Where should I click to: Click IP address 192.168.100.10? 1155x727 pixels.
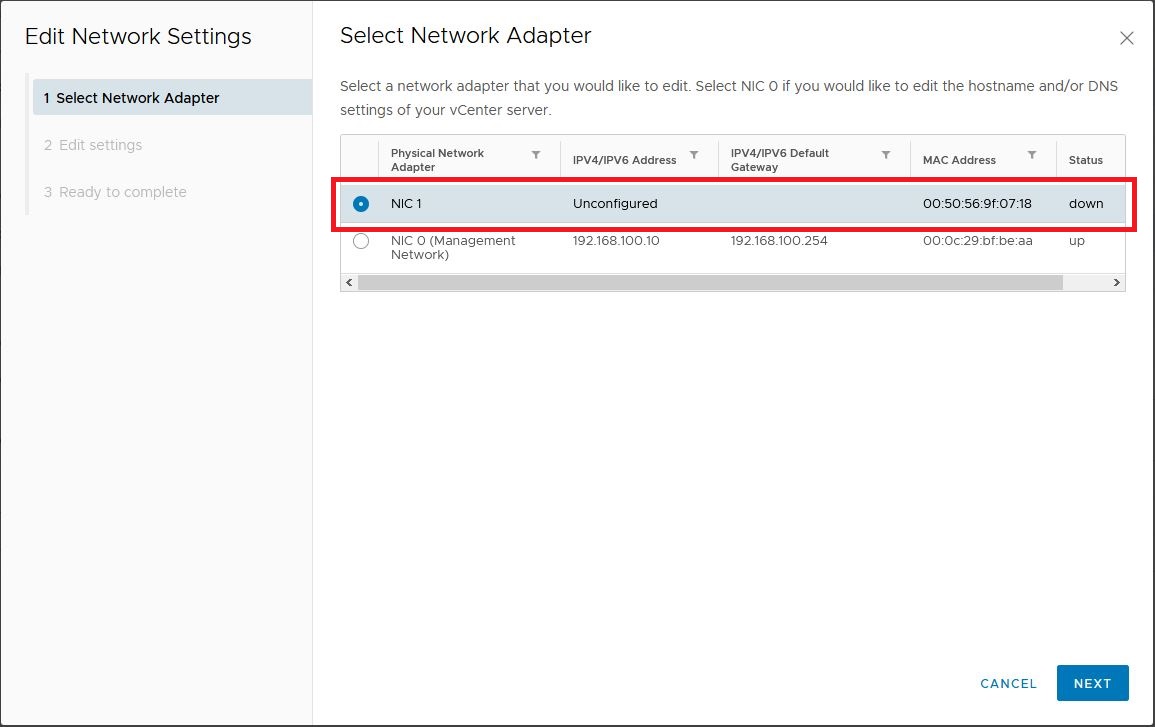point(617,241)
